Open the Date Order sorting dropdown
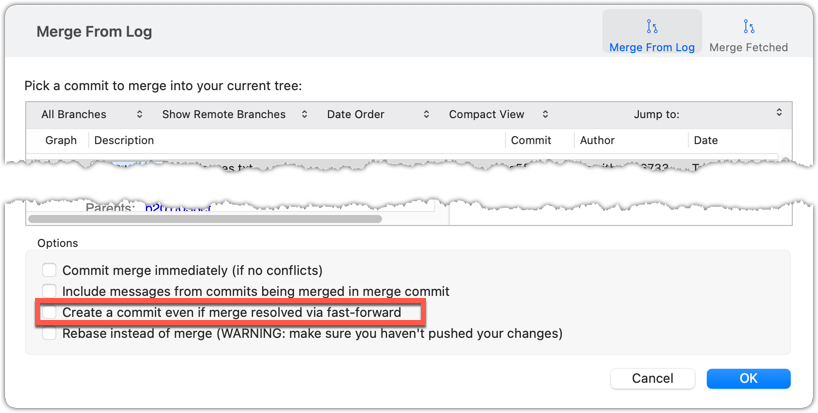Screen dimensions: 818x413 378,114
